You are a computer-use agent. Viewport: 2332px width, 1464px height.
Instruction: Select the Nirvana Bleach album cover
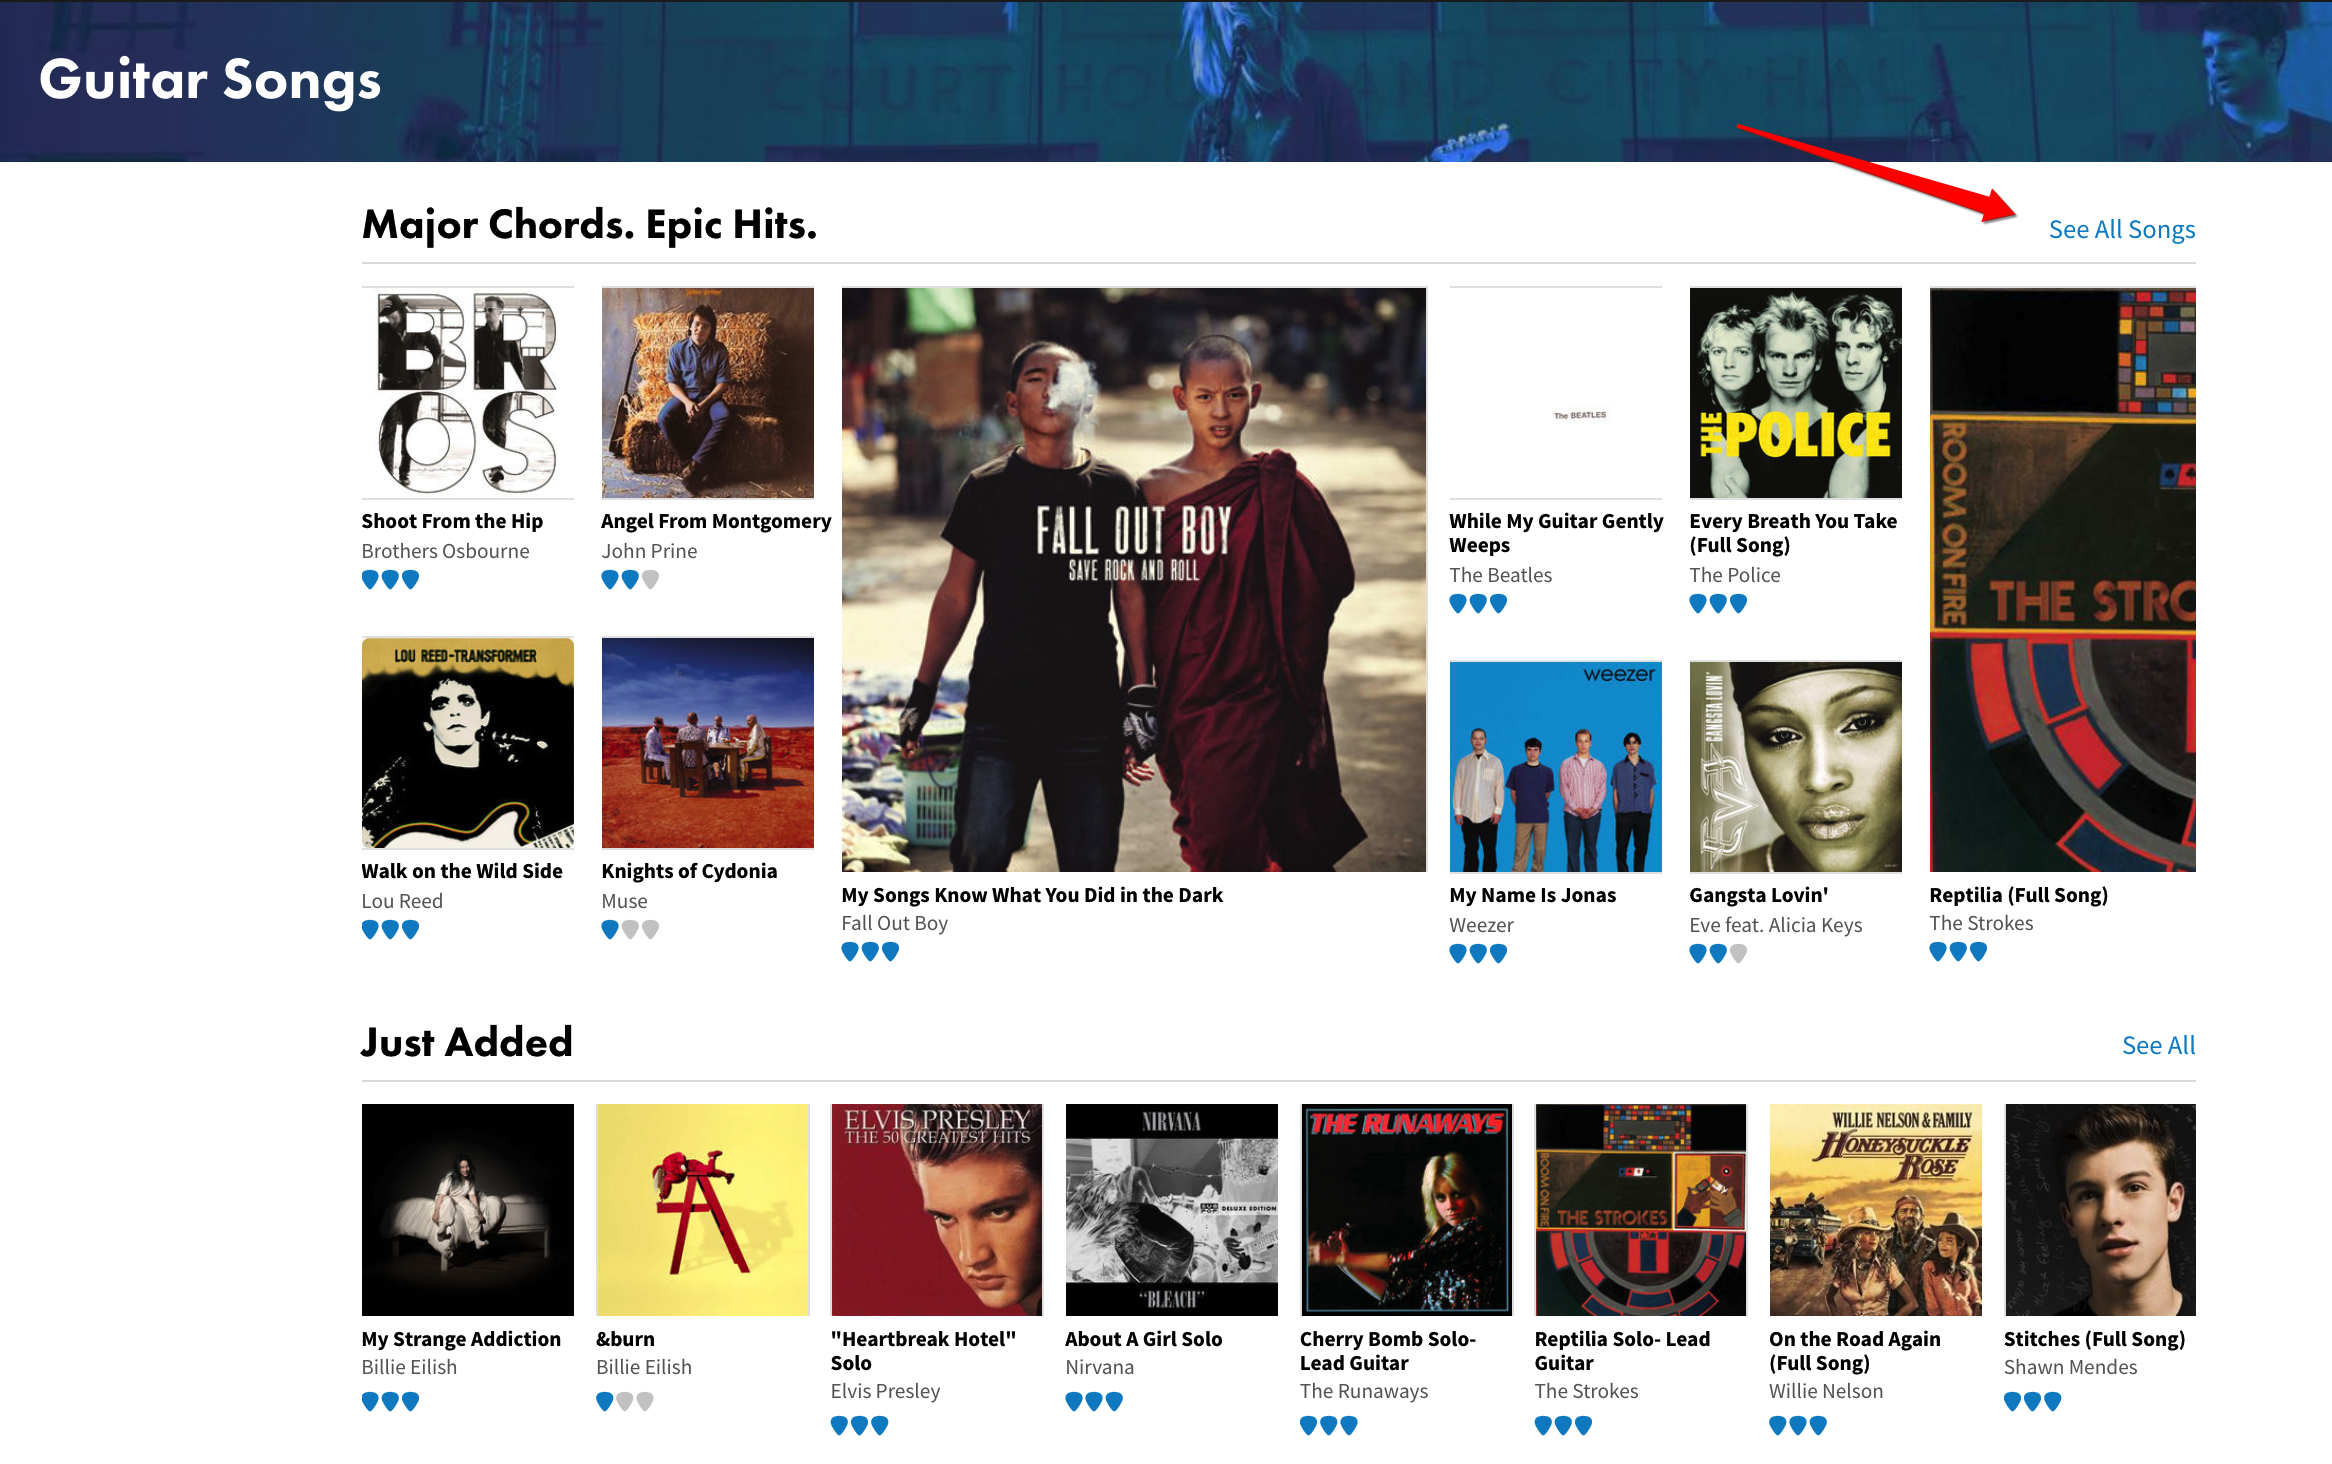1171,1210
